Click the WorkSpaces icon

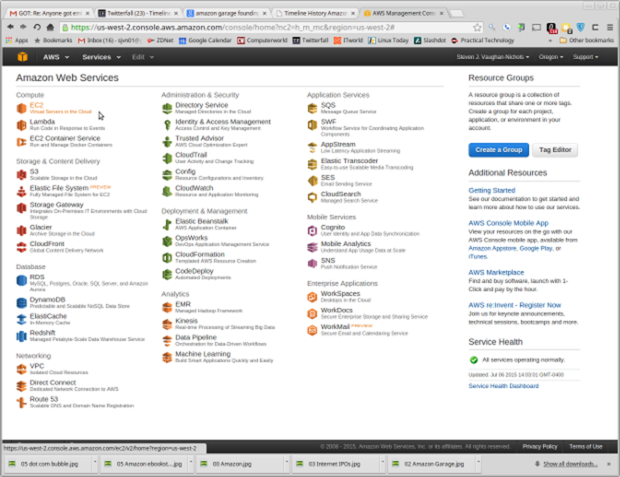(312, 297)
